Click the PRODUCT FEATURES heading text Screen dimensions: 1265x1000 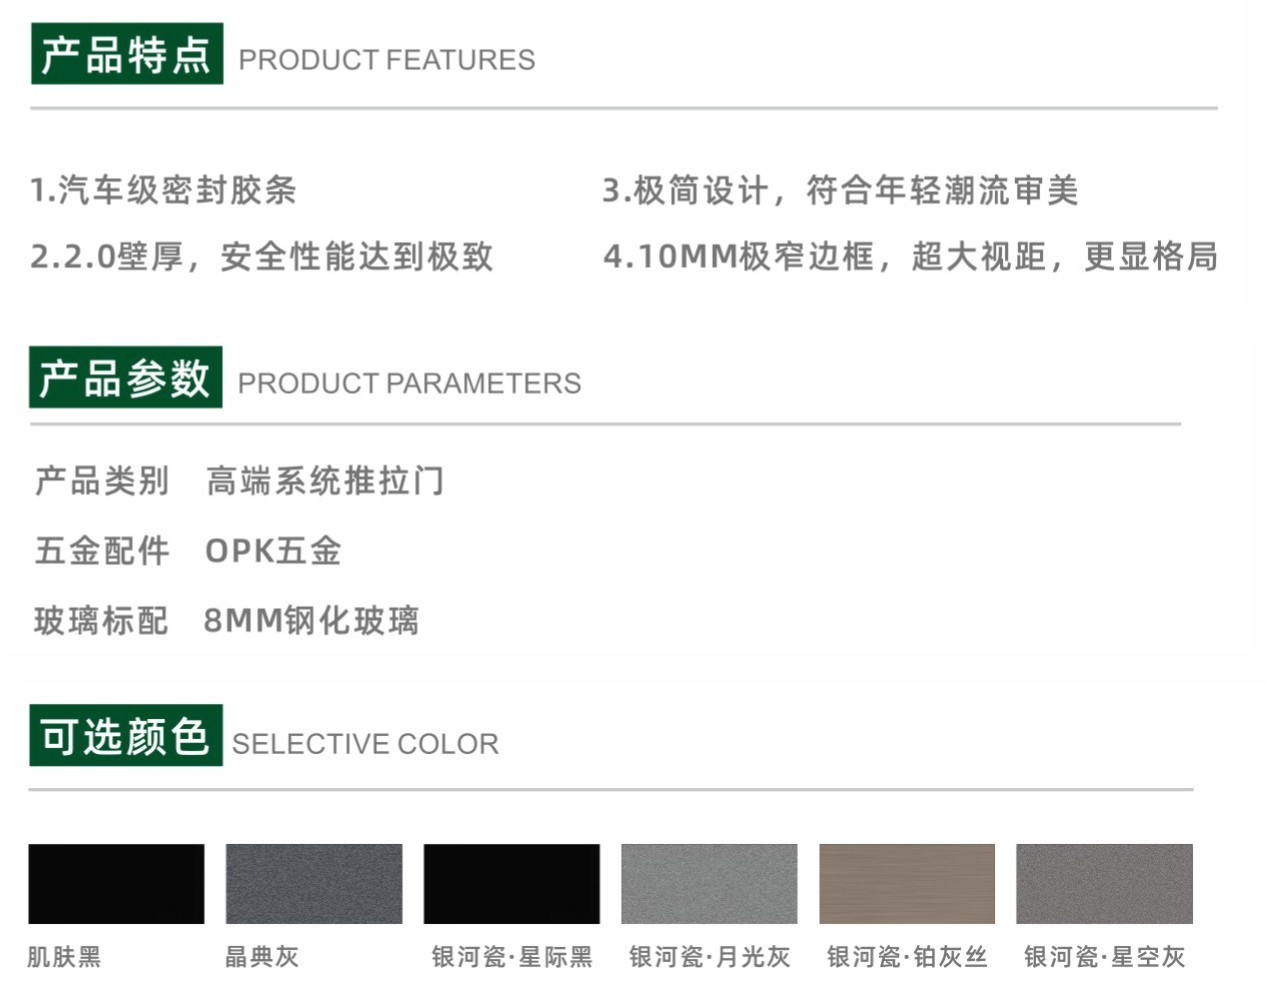pos(387,60)
